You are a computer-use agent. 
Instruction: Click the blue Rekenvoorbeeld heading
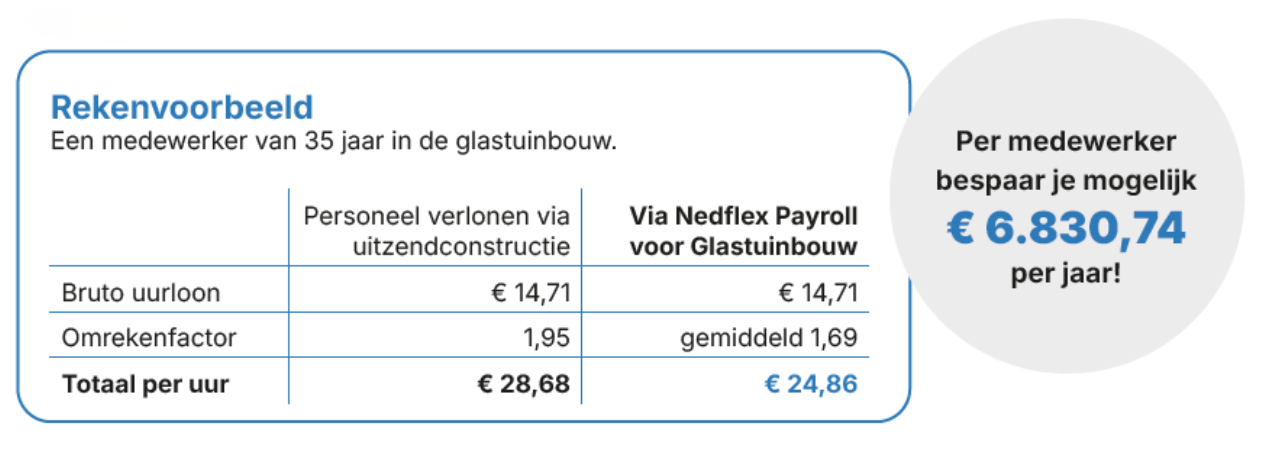click(x=182, y=107)
